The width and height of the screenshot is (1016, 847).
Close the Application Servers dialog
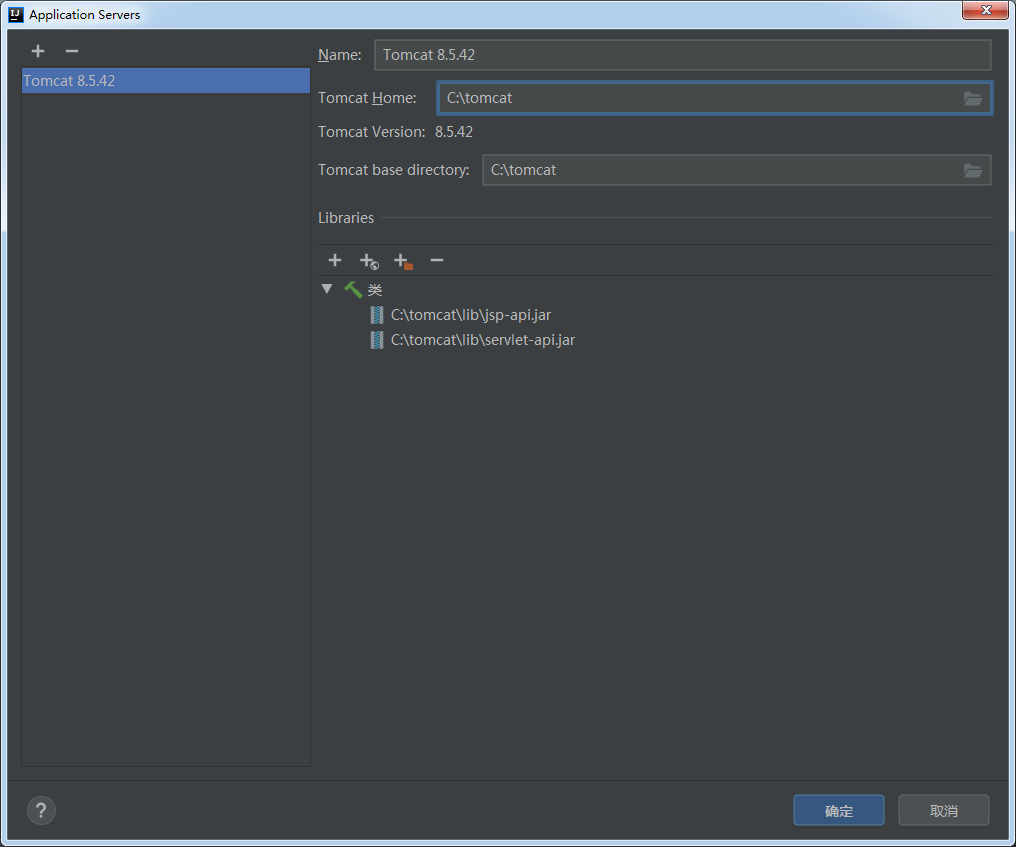[x=986, y=10]
